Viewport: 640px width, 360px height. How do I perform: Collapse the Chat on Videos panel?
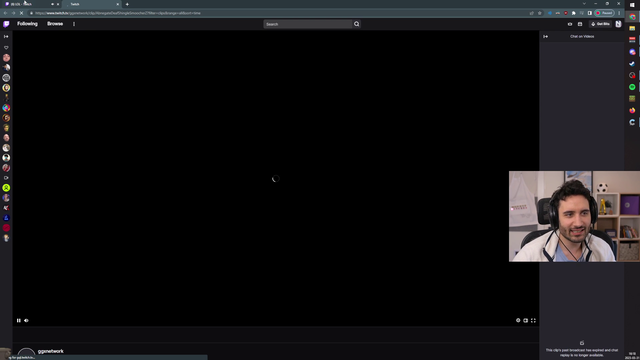(x=545, y=37)
